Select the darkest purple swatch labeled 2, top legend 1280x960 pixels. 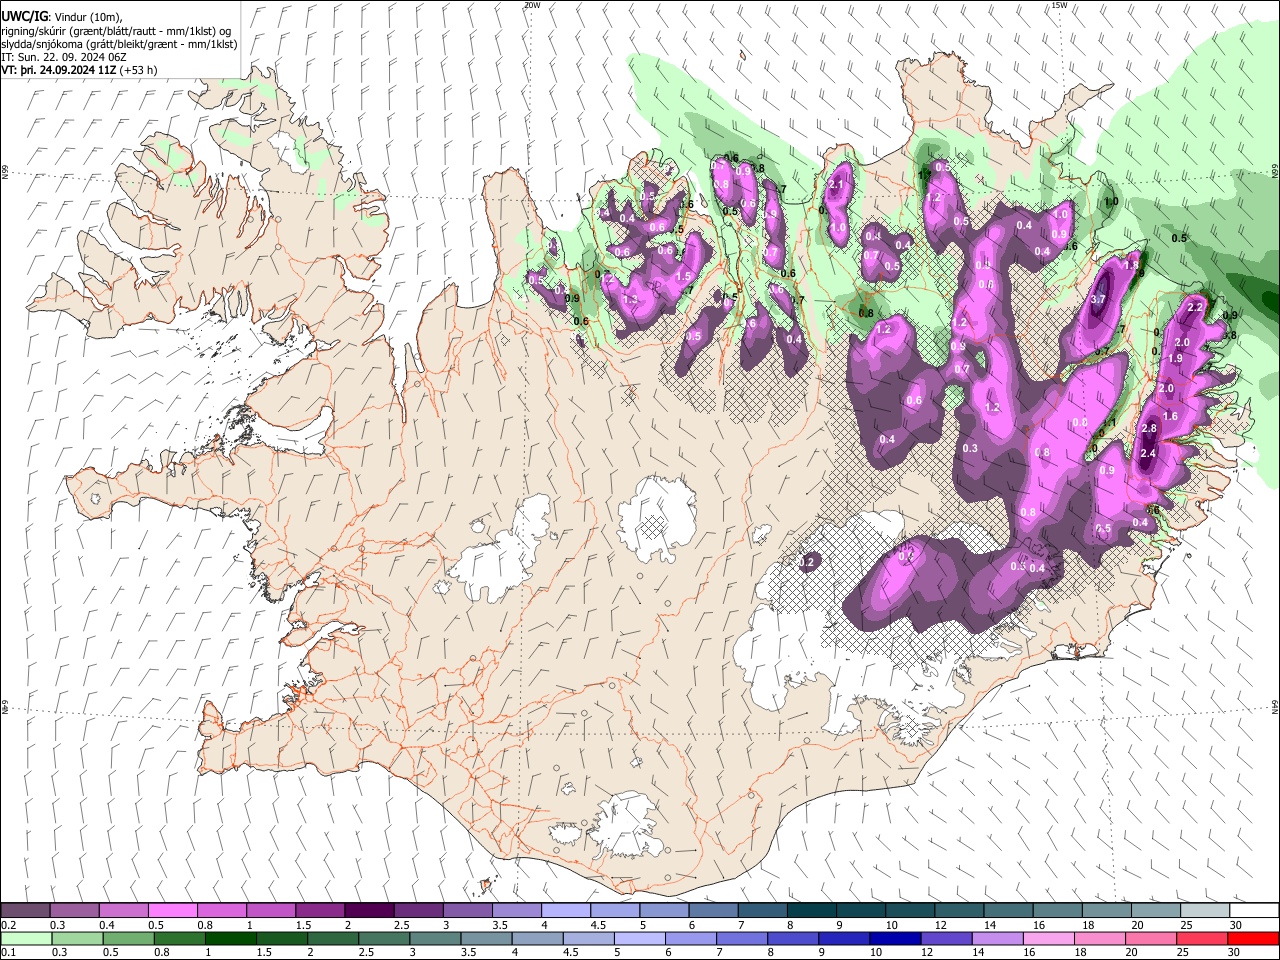coord(369,910)
